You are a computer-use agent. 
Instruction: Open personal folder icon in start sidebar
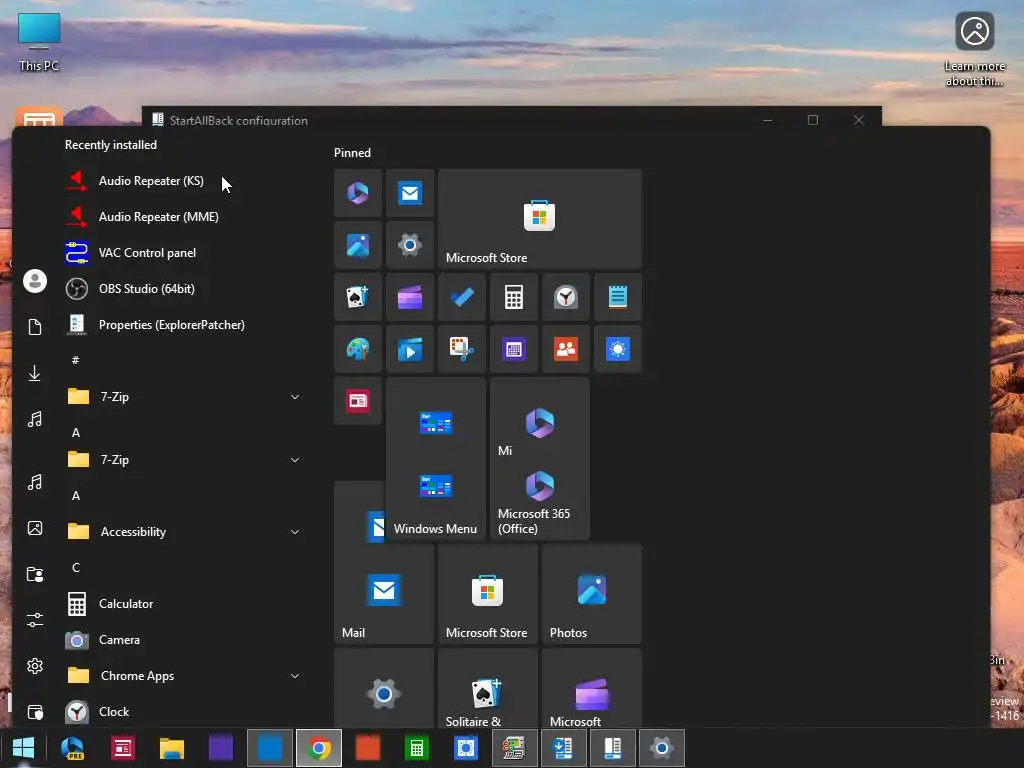[35, 574]
